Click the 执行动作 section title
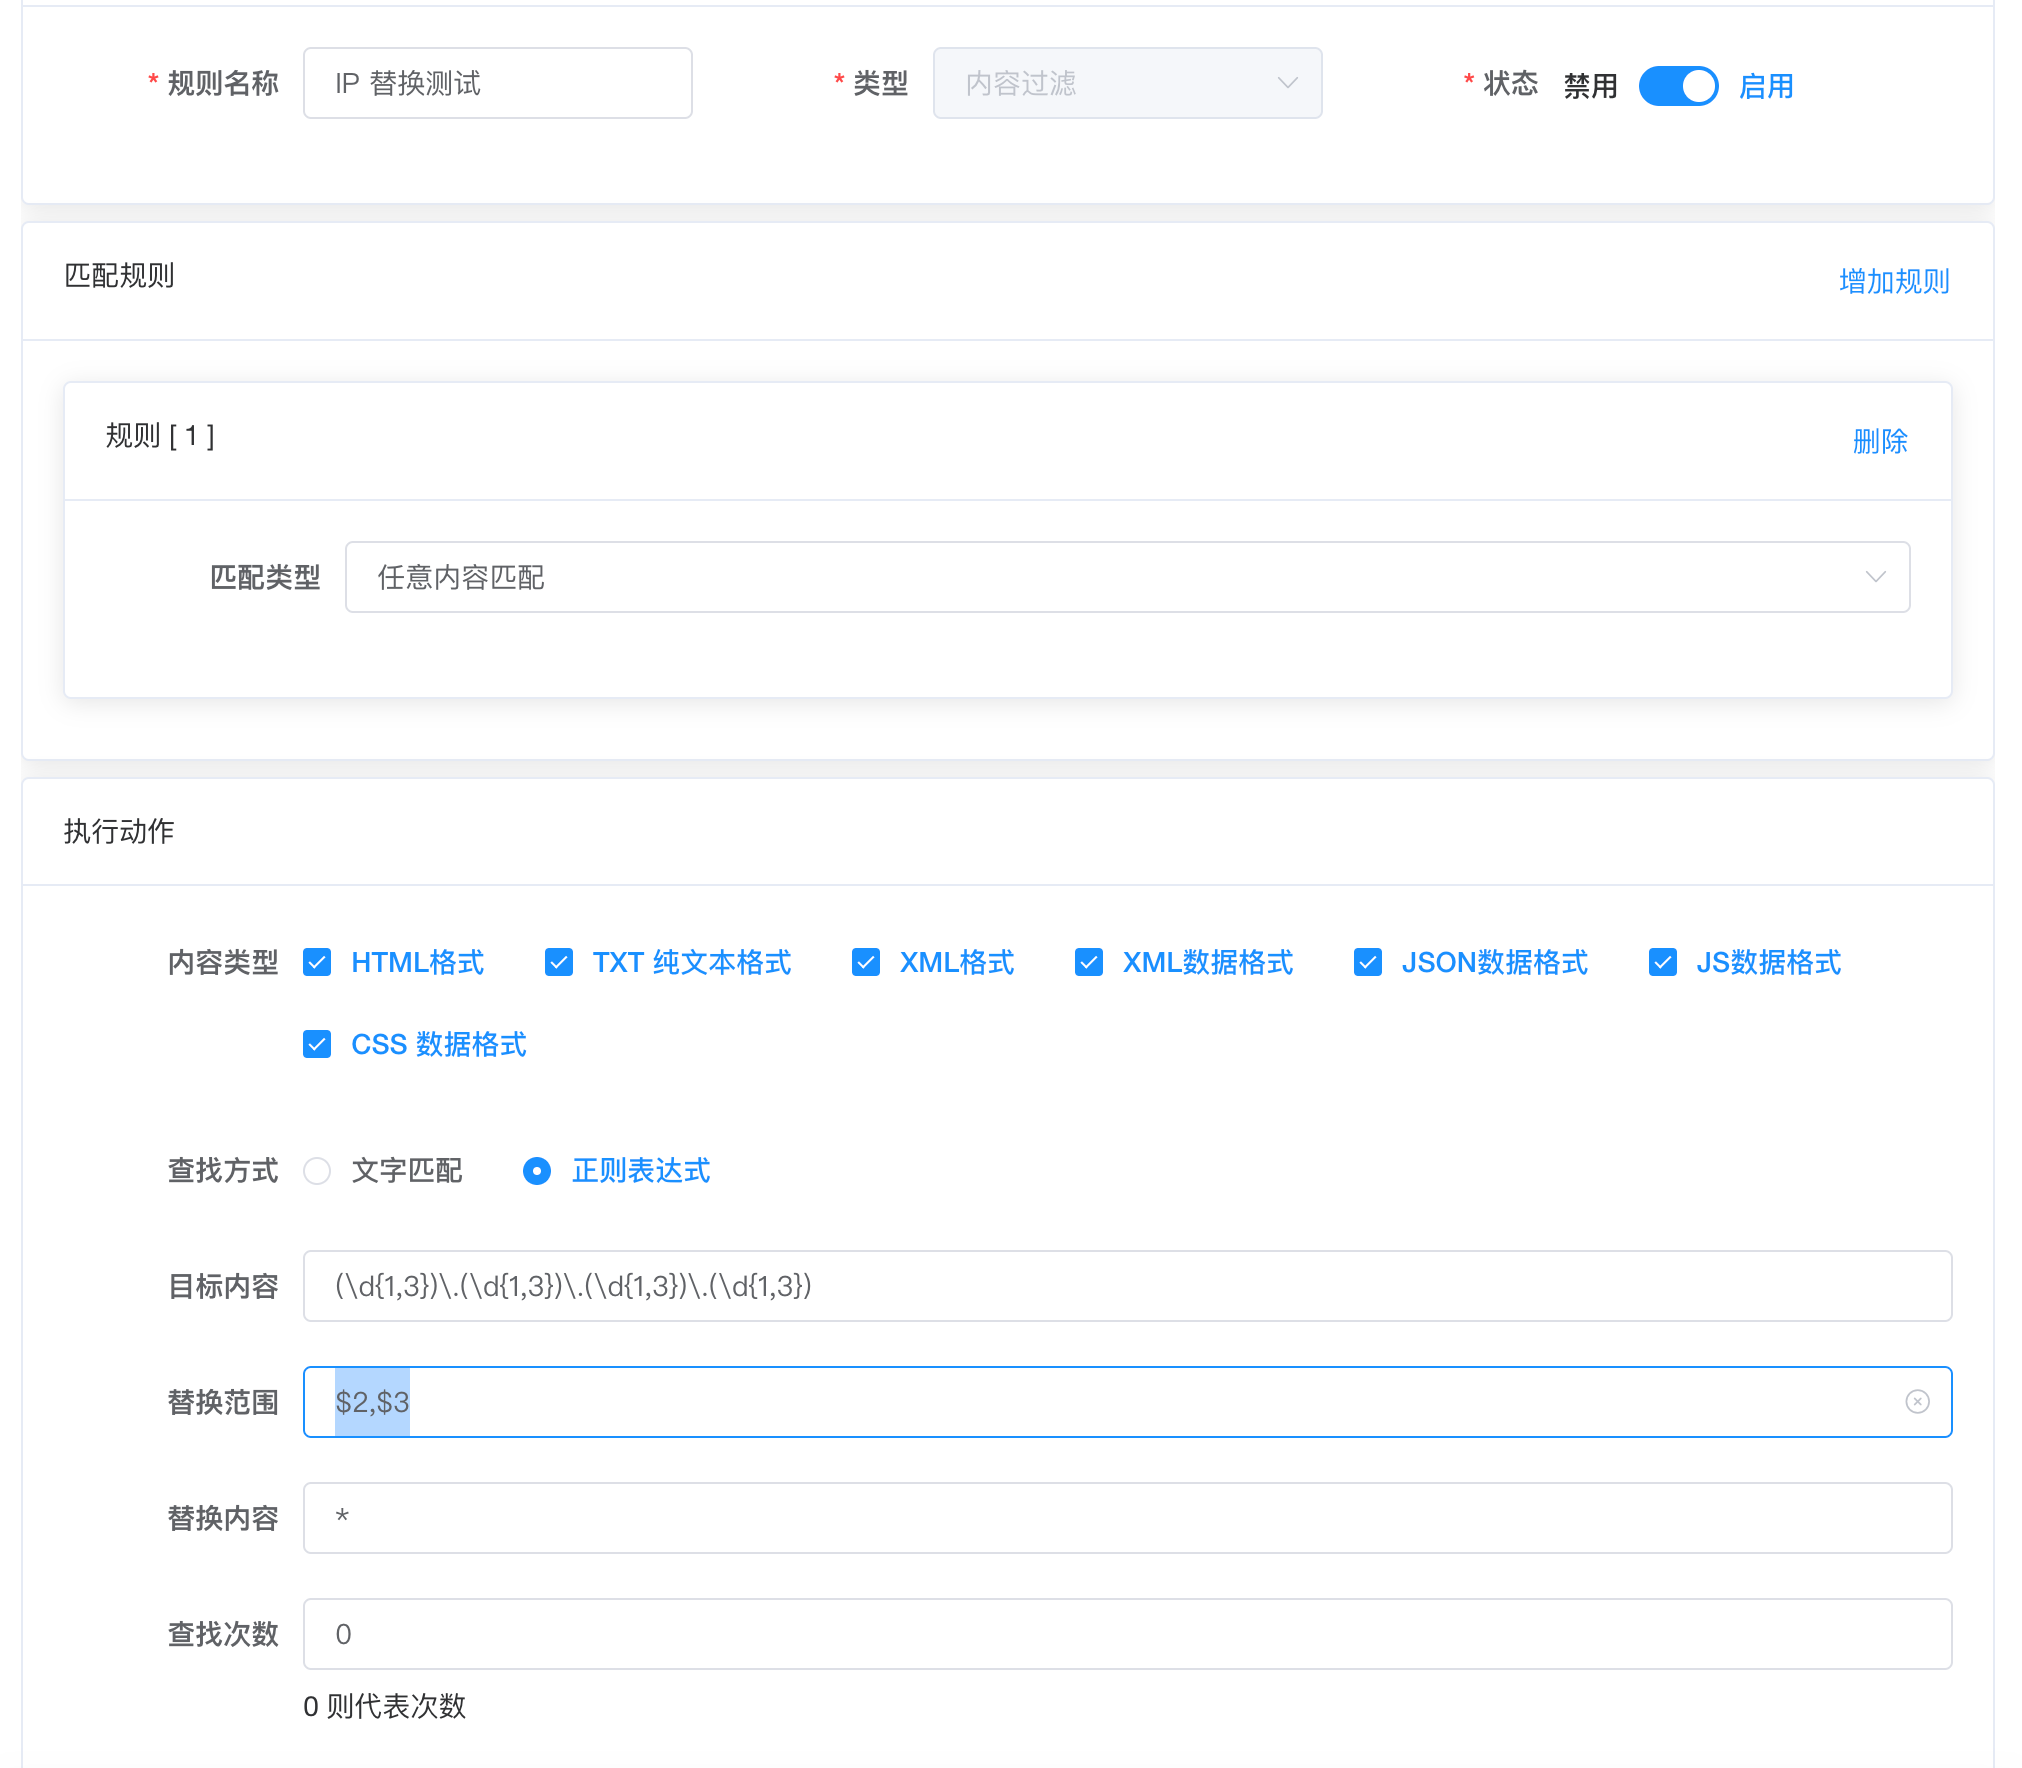This screenshot has height=1768, width=2022. point(119,831)
